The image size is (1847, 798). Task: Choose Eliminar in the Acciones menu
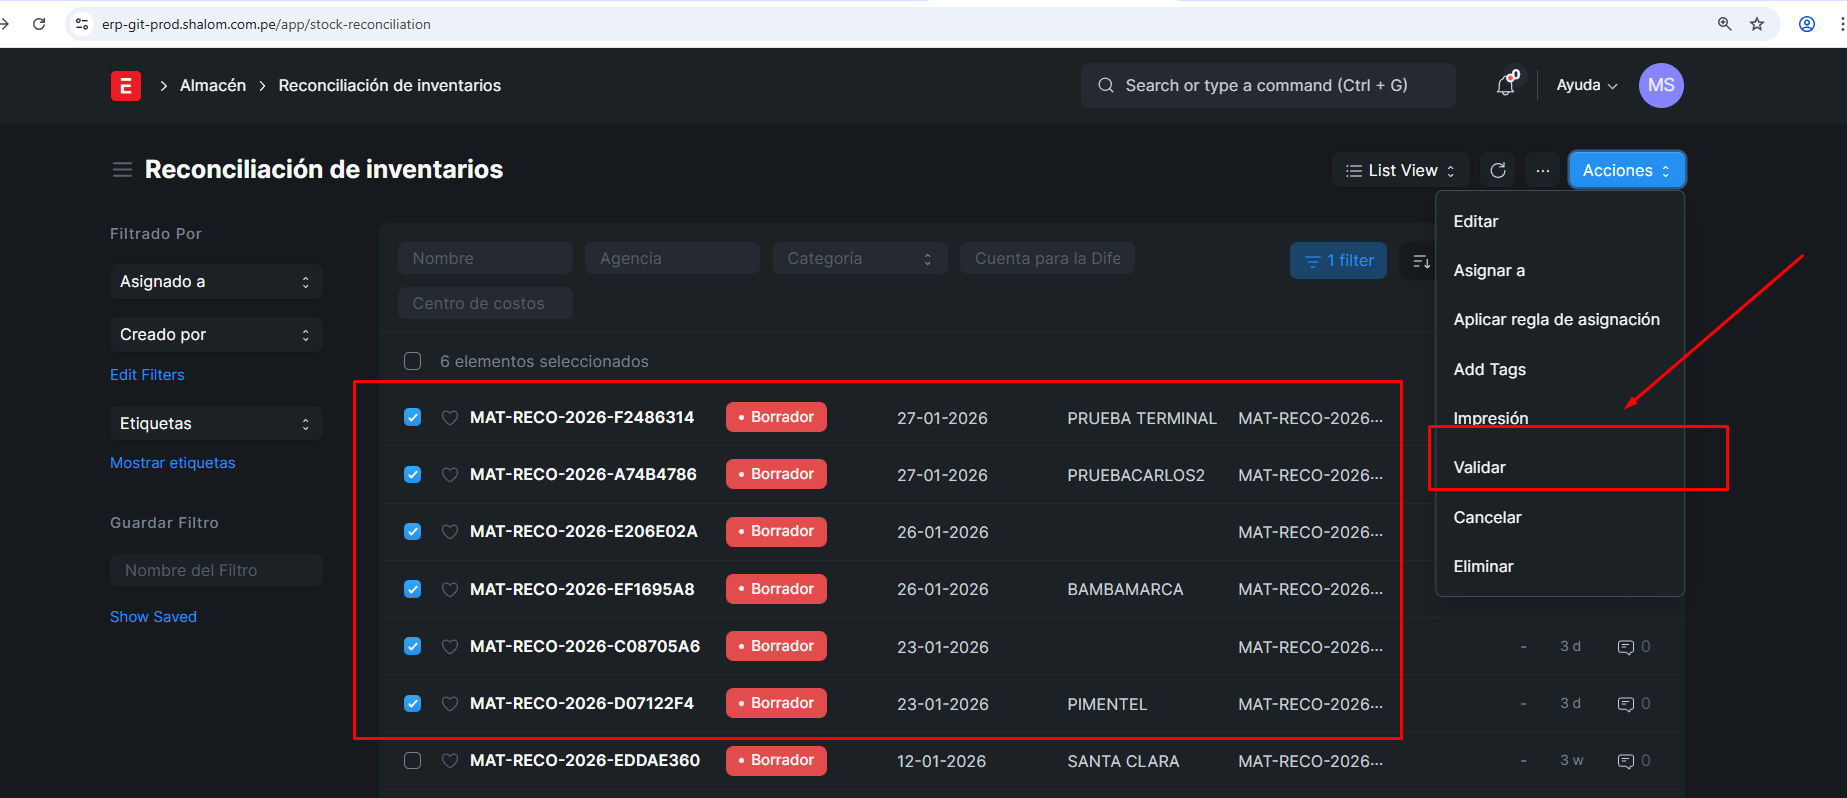[1483, 567]
